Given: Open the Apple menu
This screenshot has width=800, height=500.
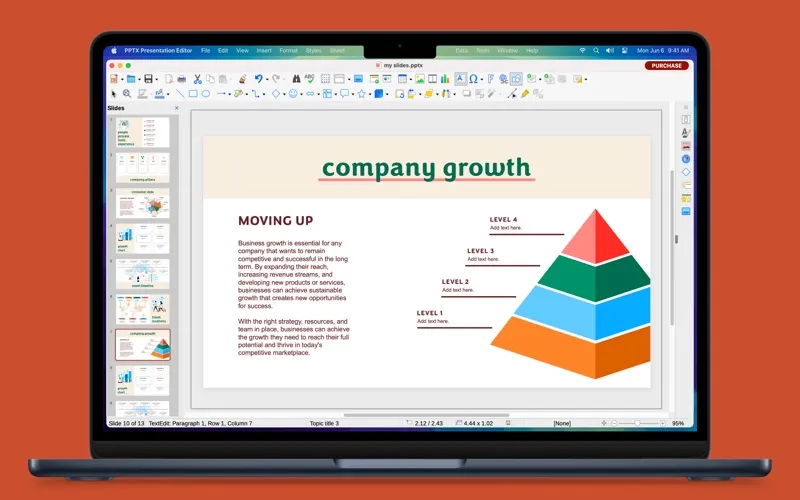Looking at the screenshot, I should (114, 51).
